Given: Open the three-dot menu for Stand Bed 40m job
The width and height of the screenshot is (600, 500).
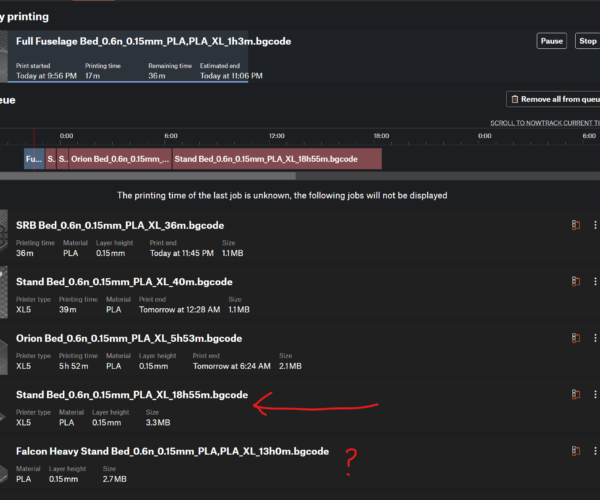Looking at the screenshot, I should (x=595, y=282).
